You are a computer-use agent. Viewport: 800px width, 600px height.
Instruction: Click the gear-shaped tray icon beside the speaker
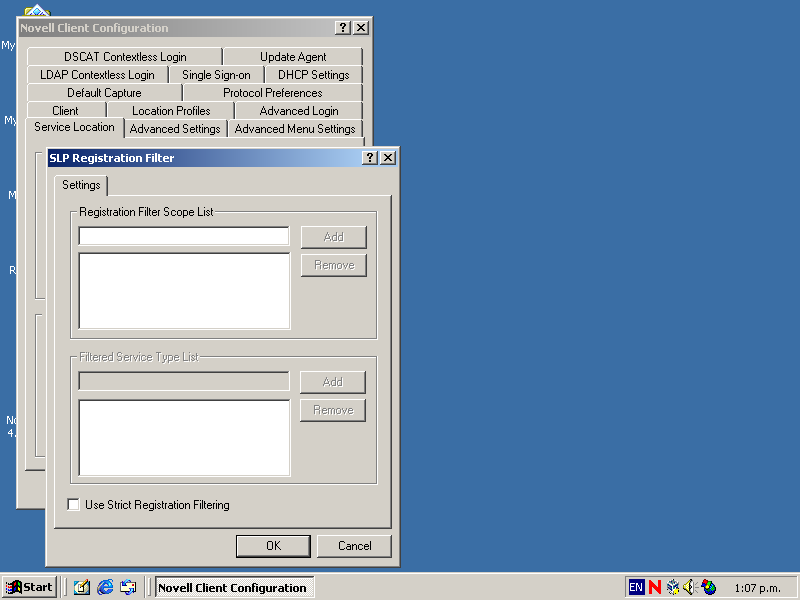[672, 587]
